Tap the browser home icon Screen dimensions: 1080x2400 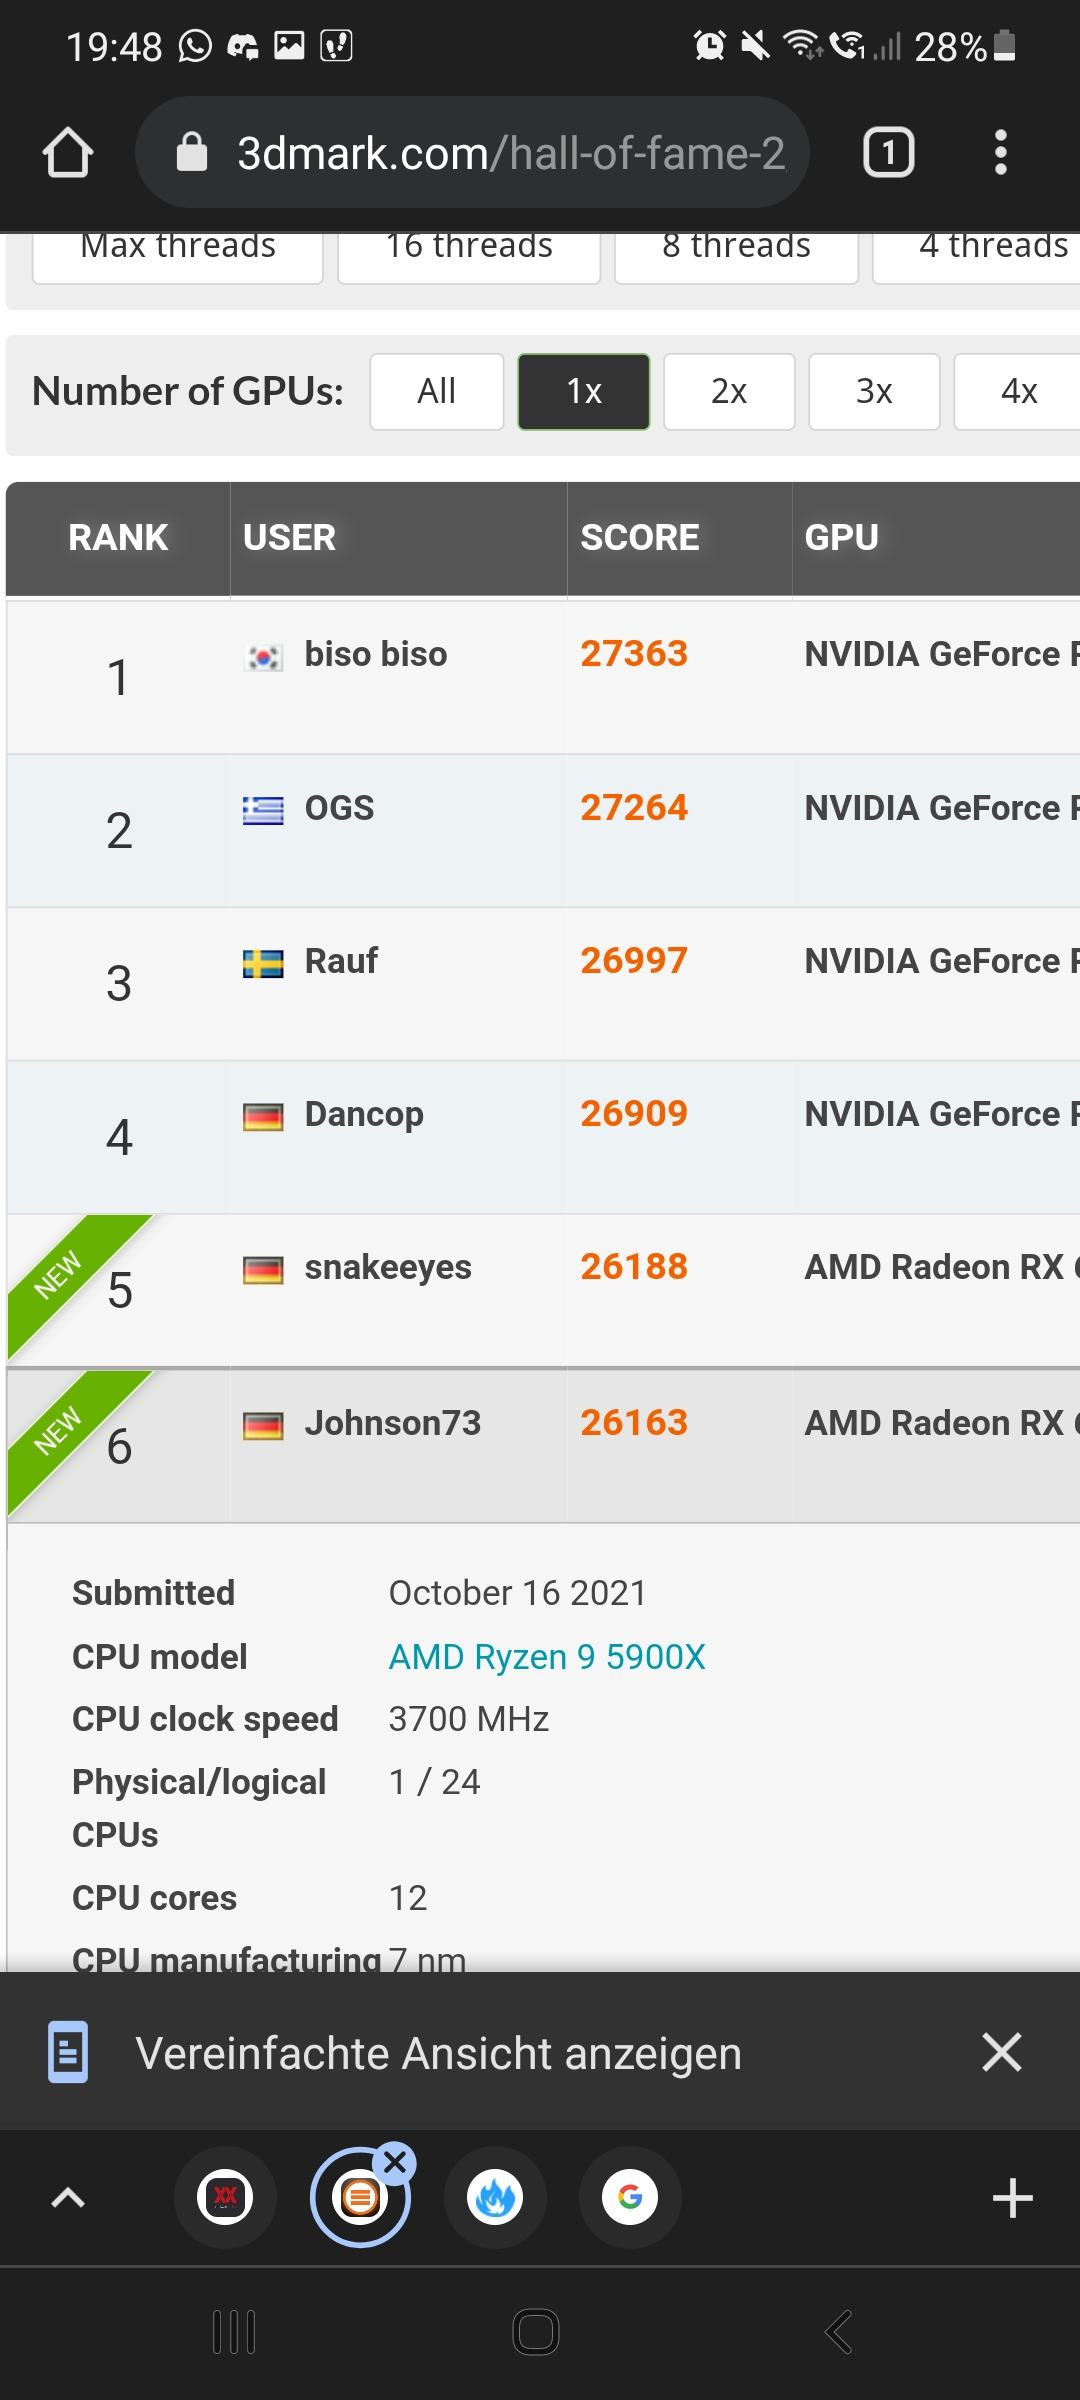coord(68,153)
